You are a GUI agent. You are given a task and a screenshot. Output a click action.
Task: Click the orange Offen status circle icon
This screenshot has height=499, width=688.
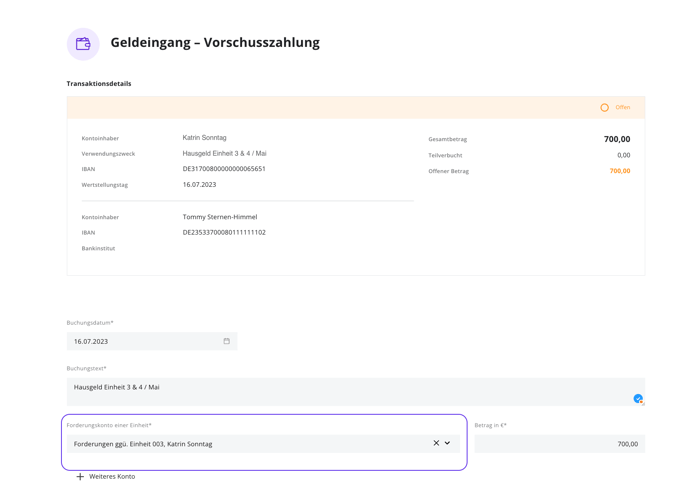coord(604,108)
